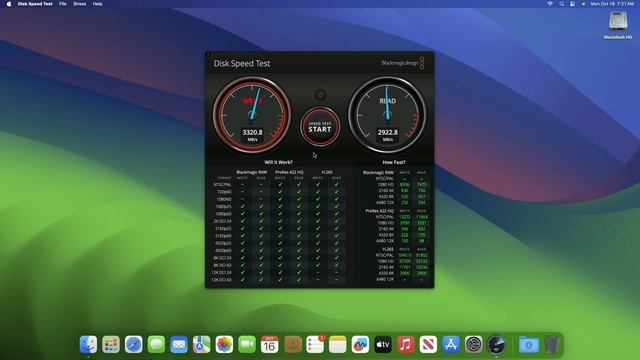Launch Safari from the dock

coord(134,344)
